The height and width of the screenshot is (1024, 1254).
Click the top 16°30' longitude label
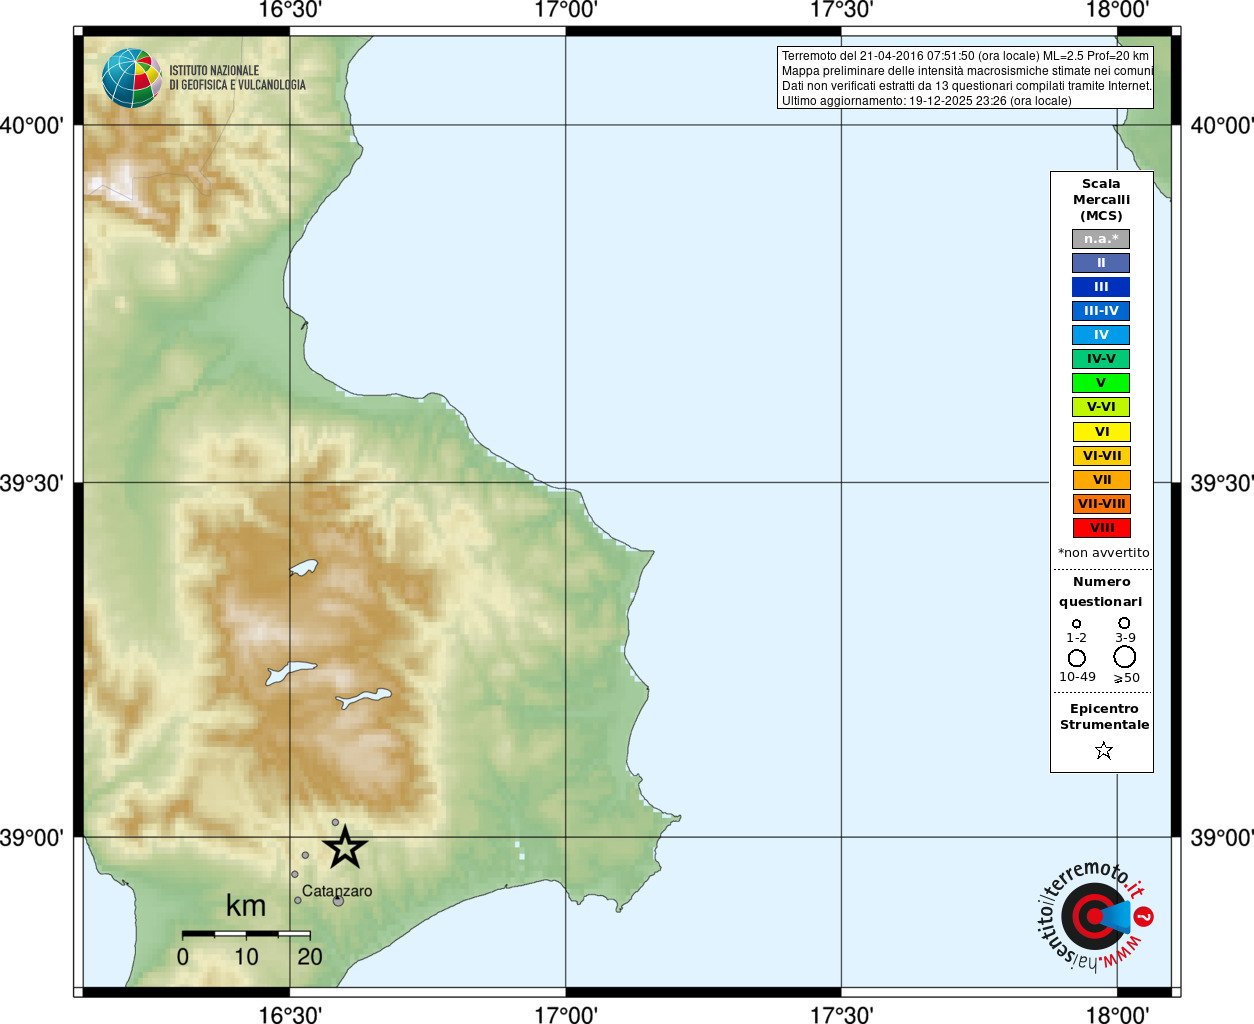click(290, 10)
